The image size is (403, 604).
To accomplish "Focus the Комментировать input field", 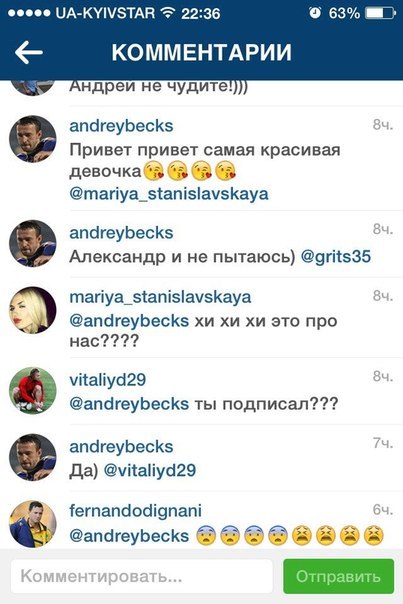I will 142,576.
